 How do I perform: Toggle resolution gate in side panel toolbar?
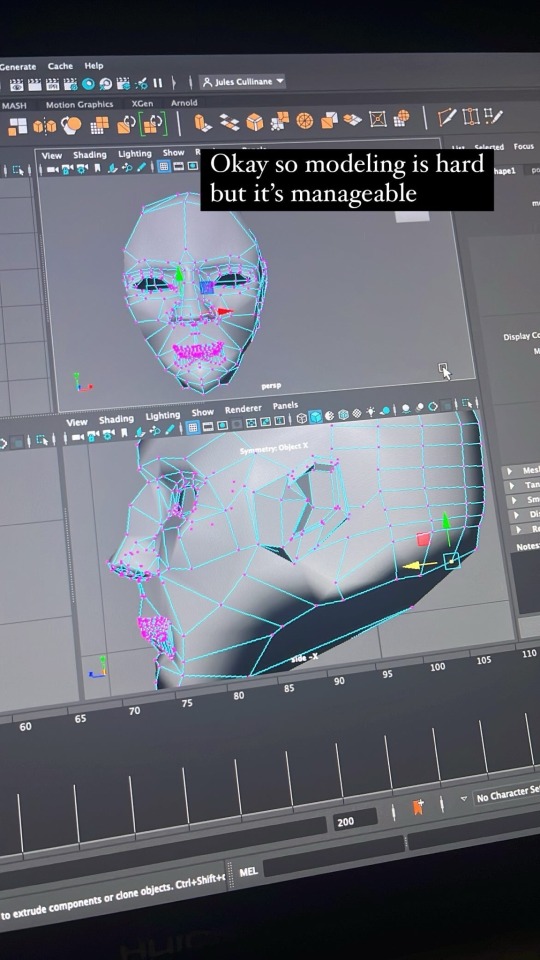click(222, 425)
